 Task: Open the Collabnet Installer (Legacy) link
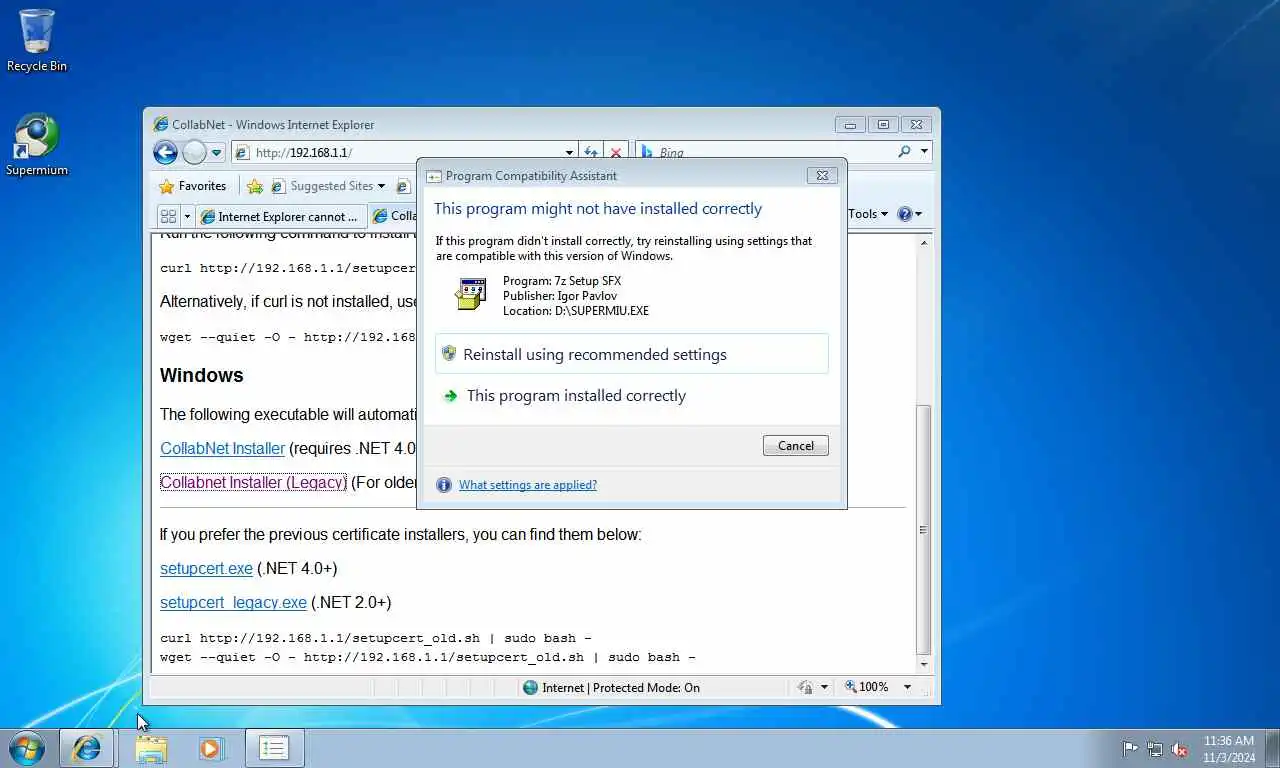[x=253, y=482]
